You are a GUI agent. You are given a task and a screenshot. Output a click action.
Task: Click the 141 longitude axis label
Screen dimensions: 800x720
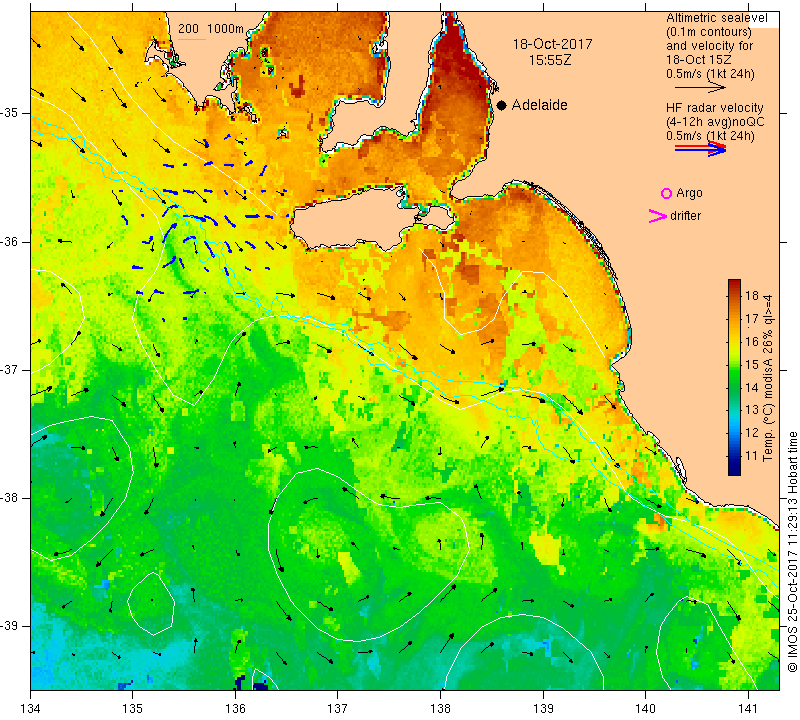click(x=748, y=709)
